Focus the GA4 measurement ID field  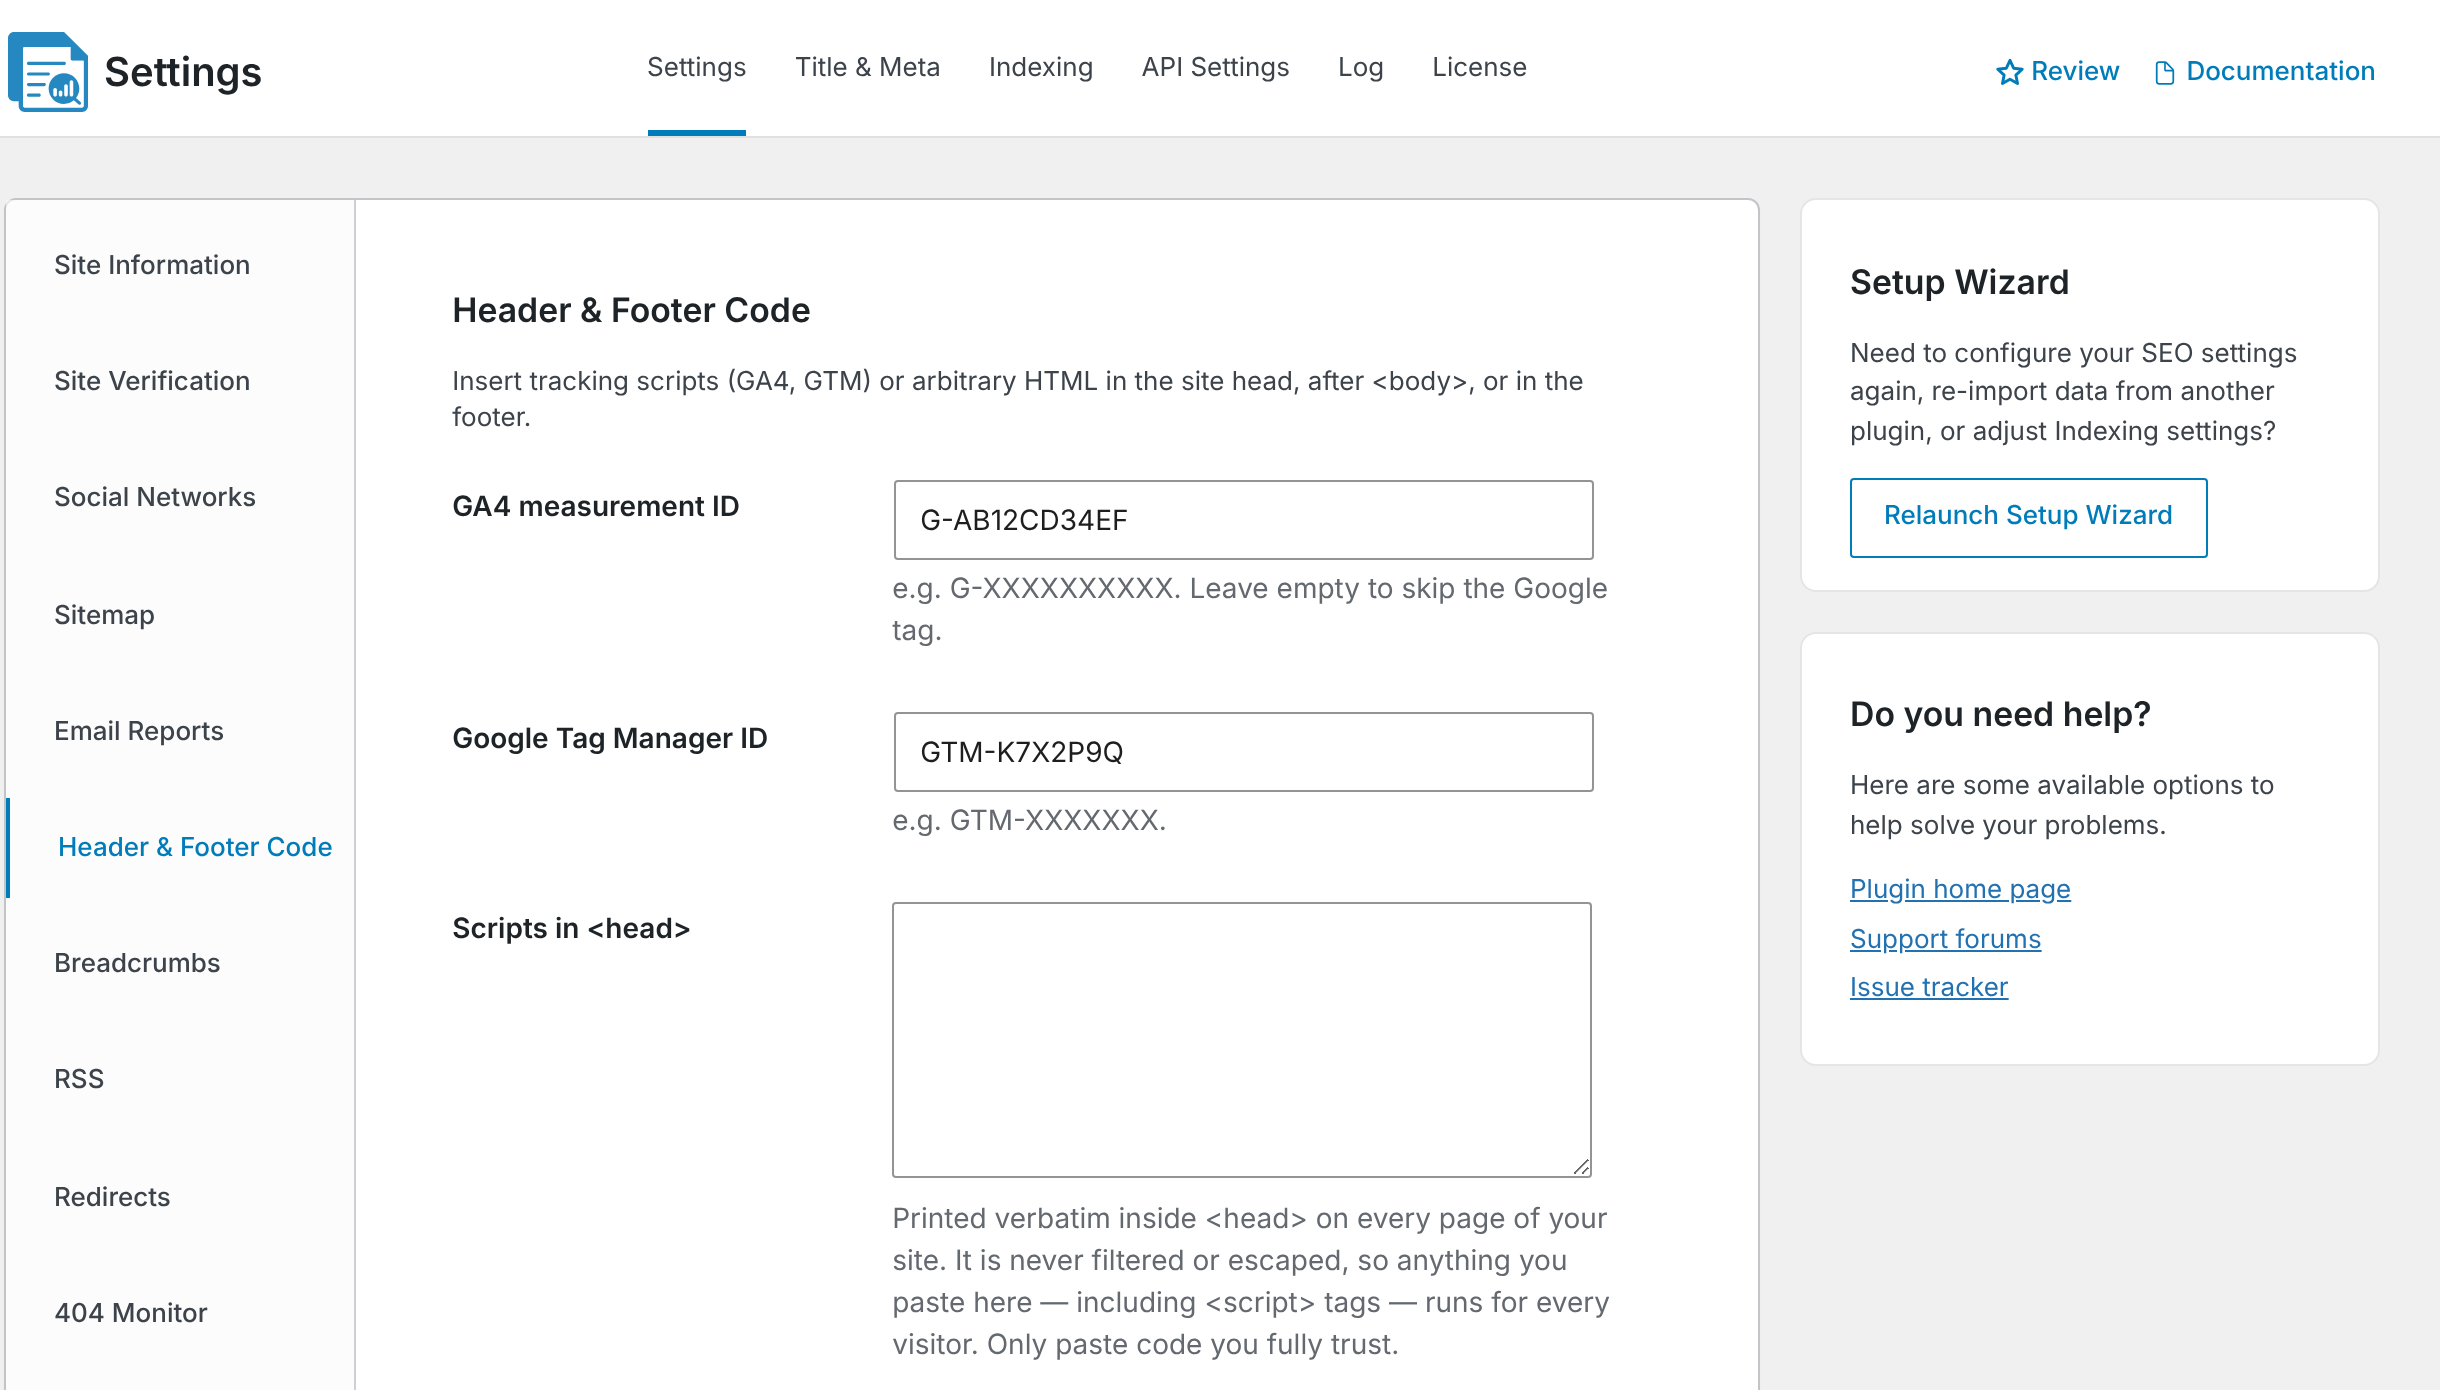pos(1243,520)
